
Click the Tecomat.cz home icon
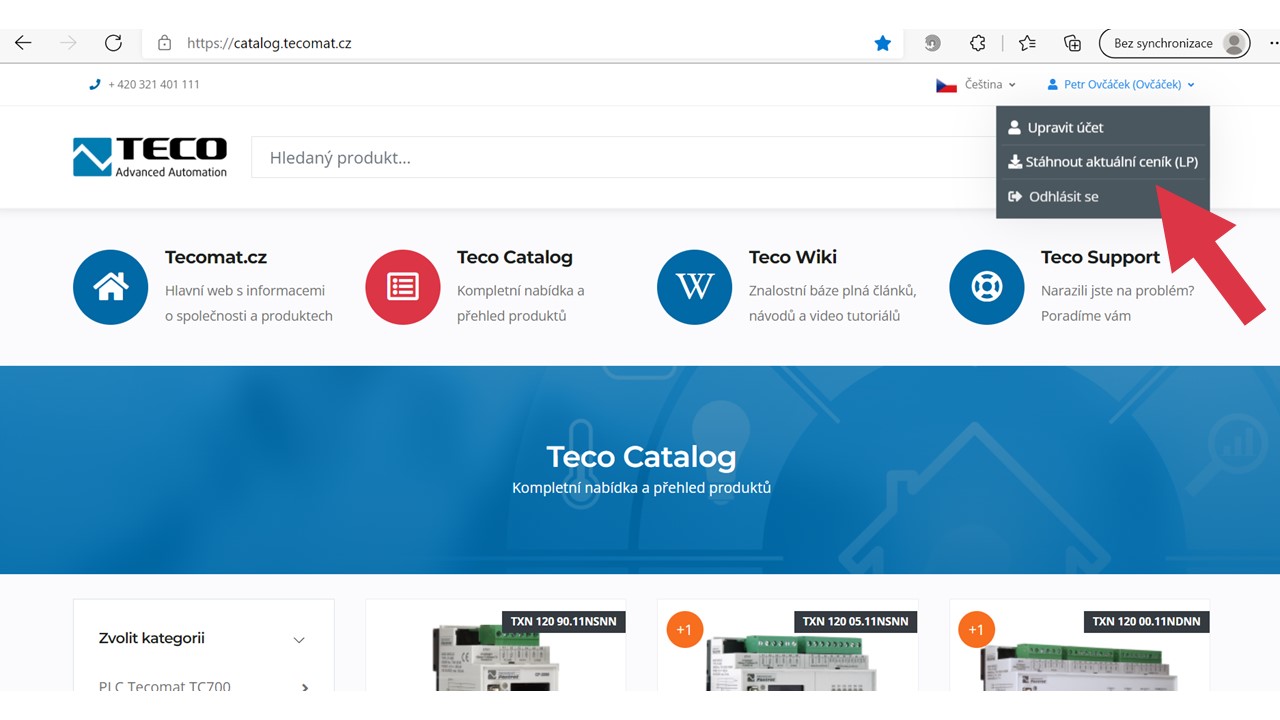click(110, 287)
